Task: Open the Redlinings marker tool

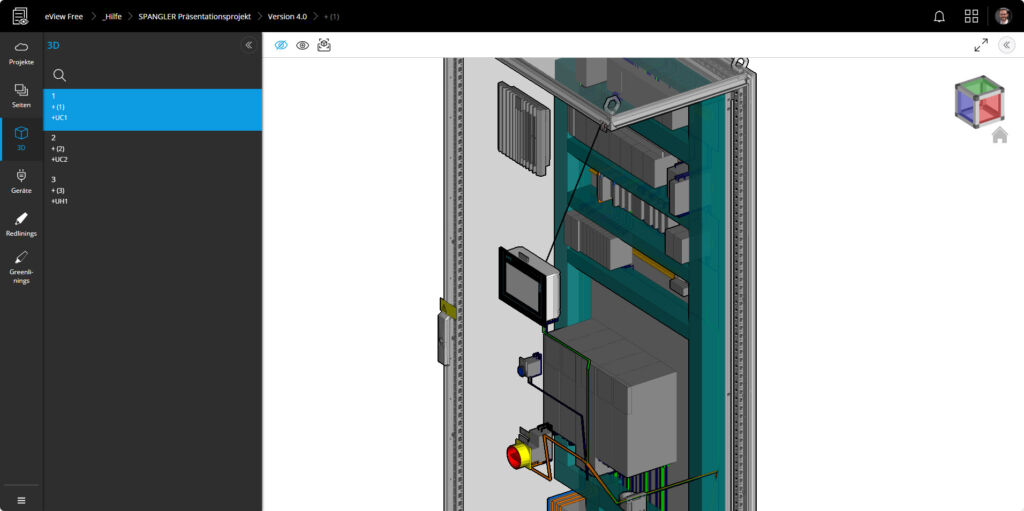Action: [x=21, y=224]
